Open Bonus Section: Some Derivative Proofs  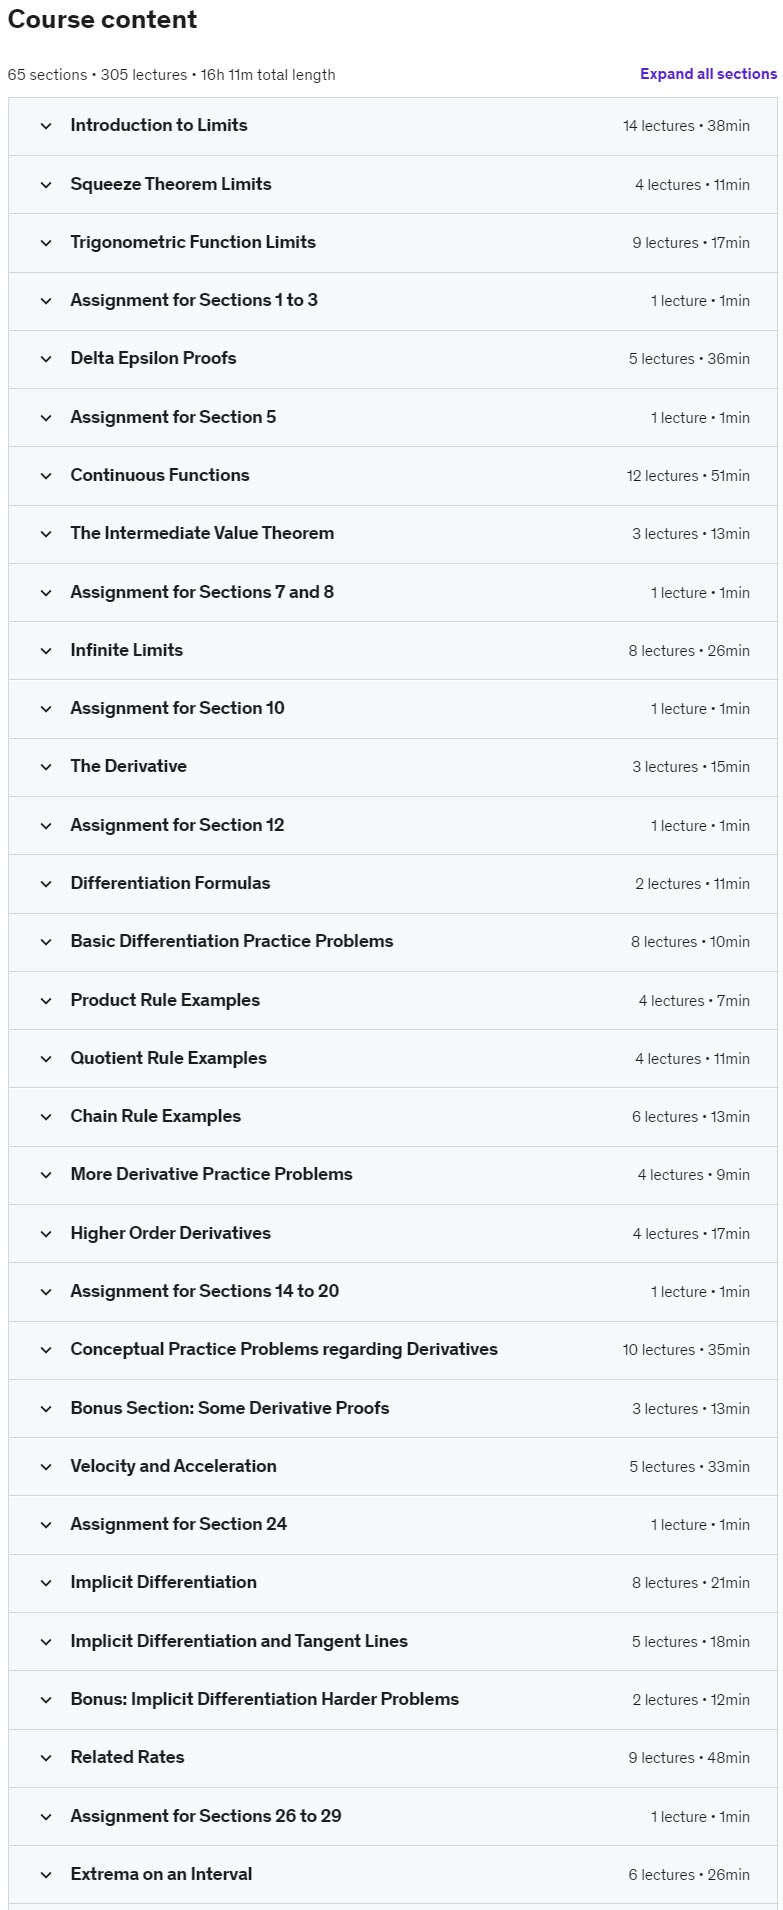tap(230, 1408)
